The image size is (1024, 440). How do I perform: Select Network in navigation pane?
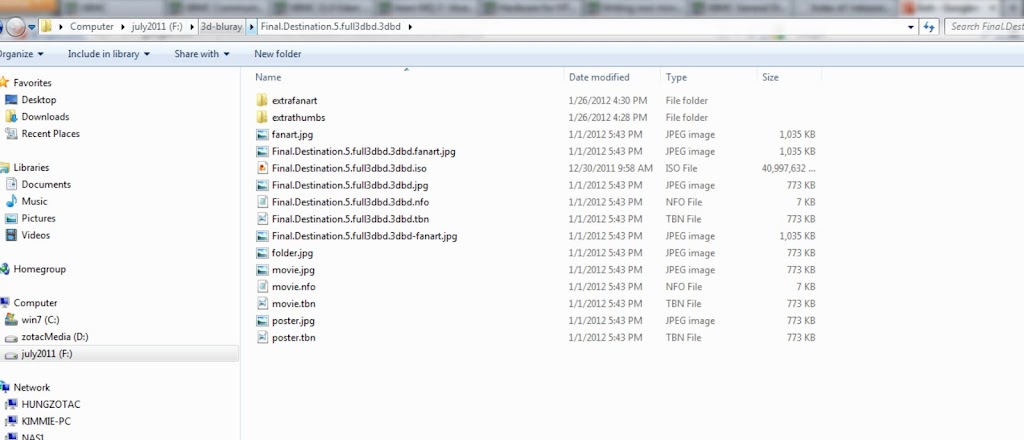click(31, 388)
